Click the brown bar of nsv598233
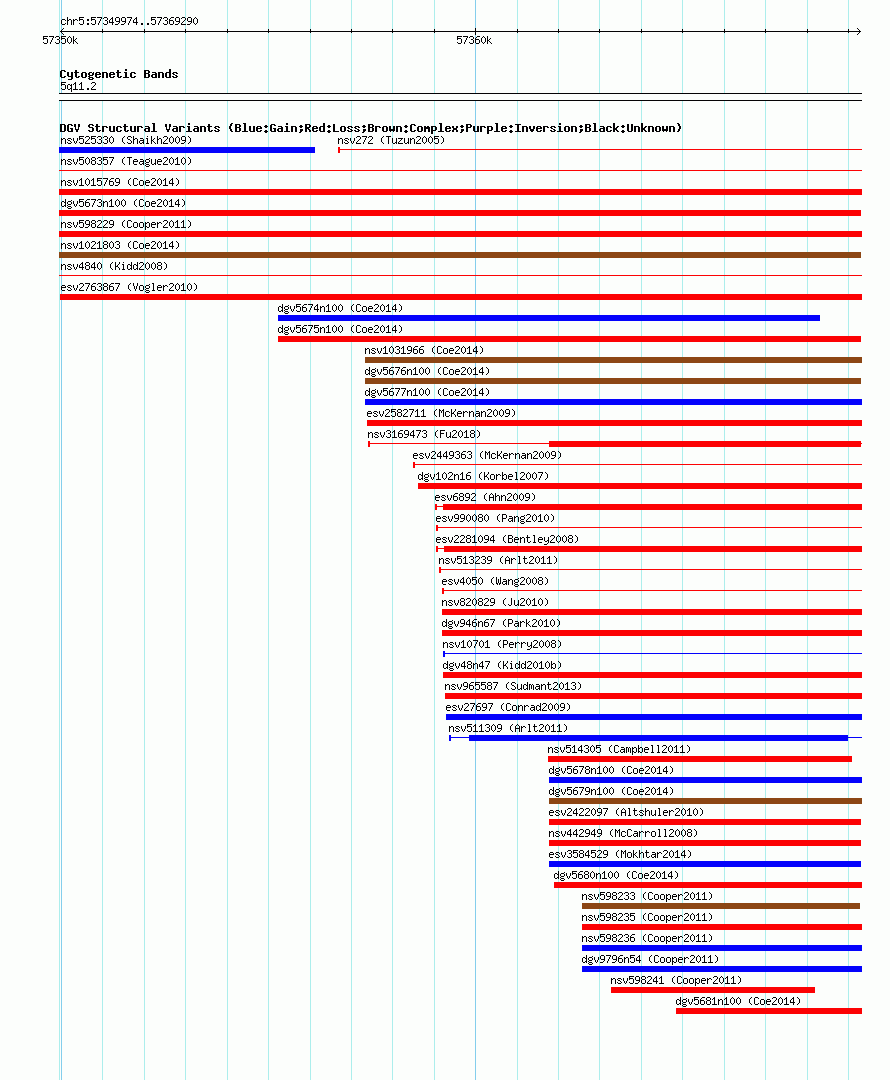 (721, 906)
